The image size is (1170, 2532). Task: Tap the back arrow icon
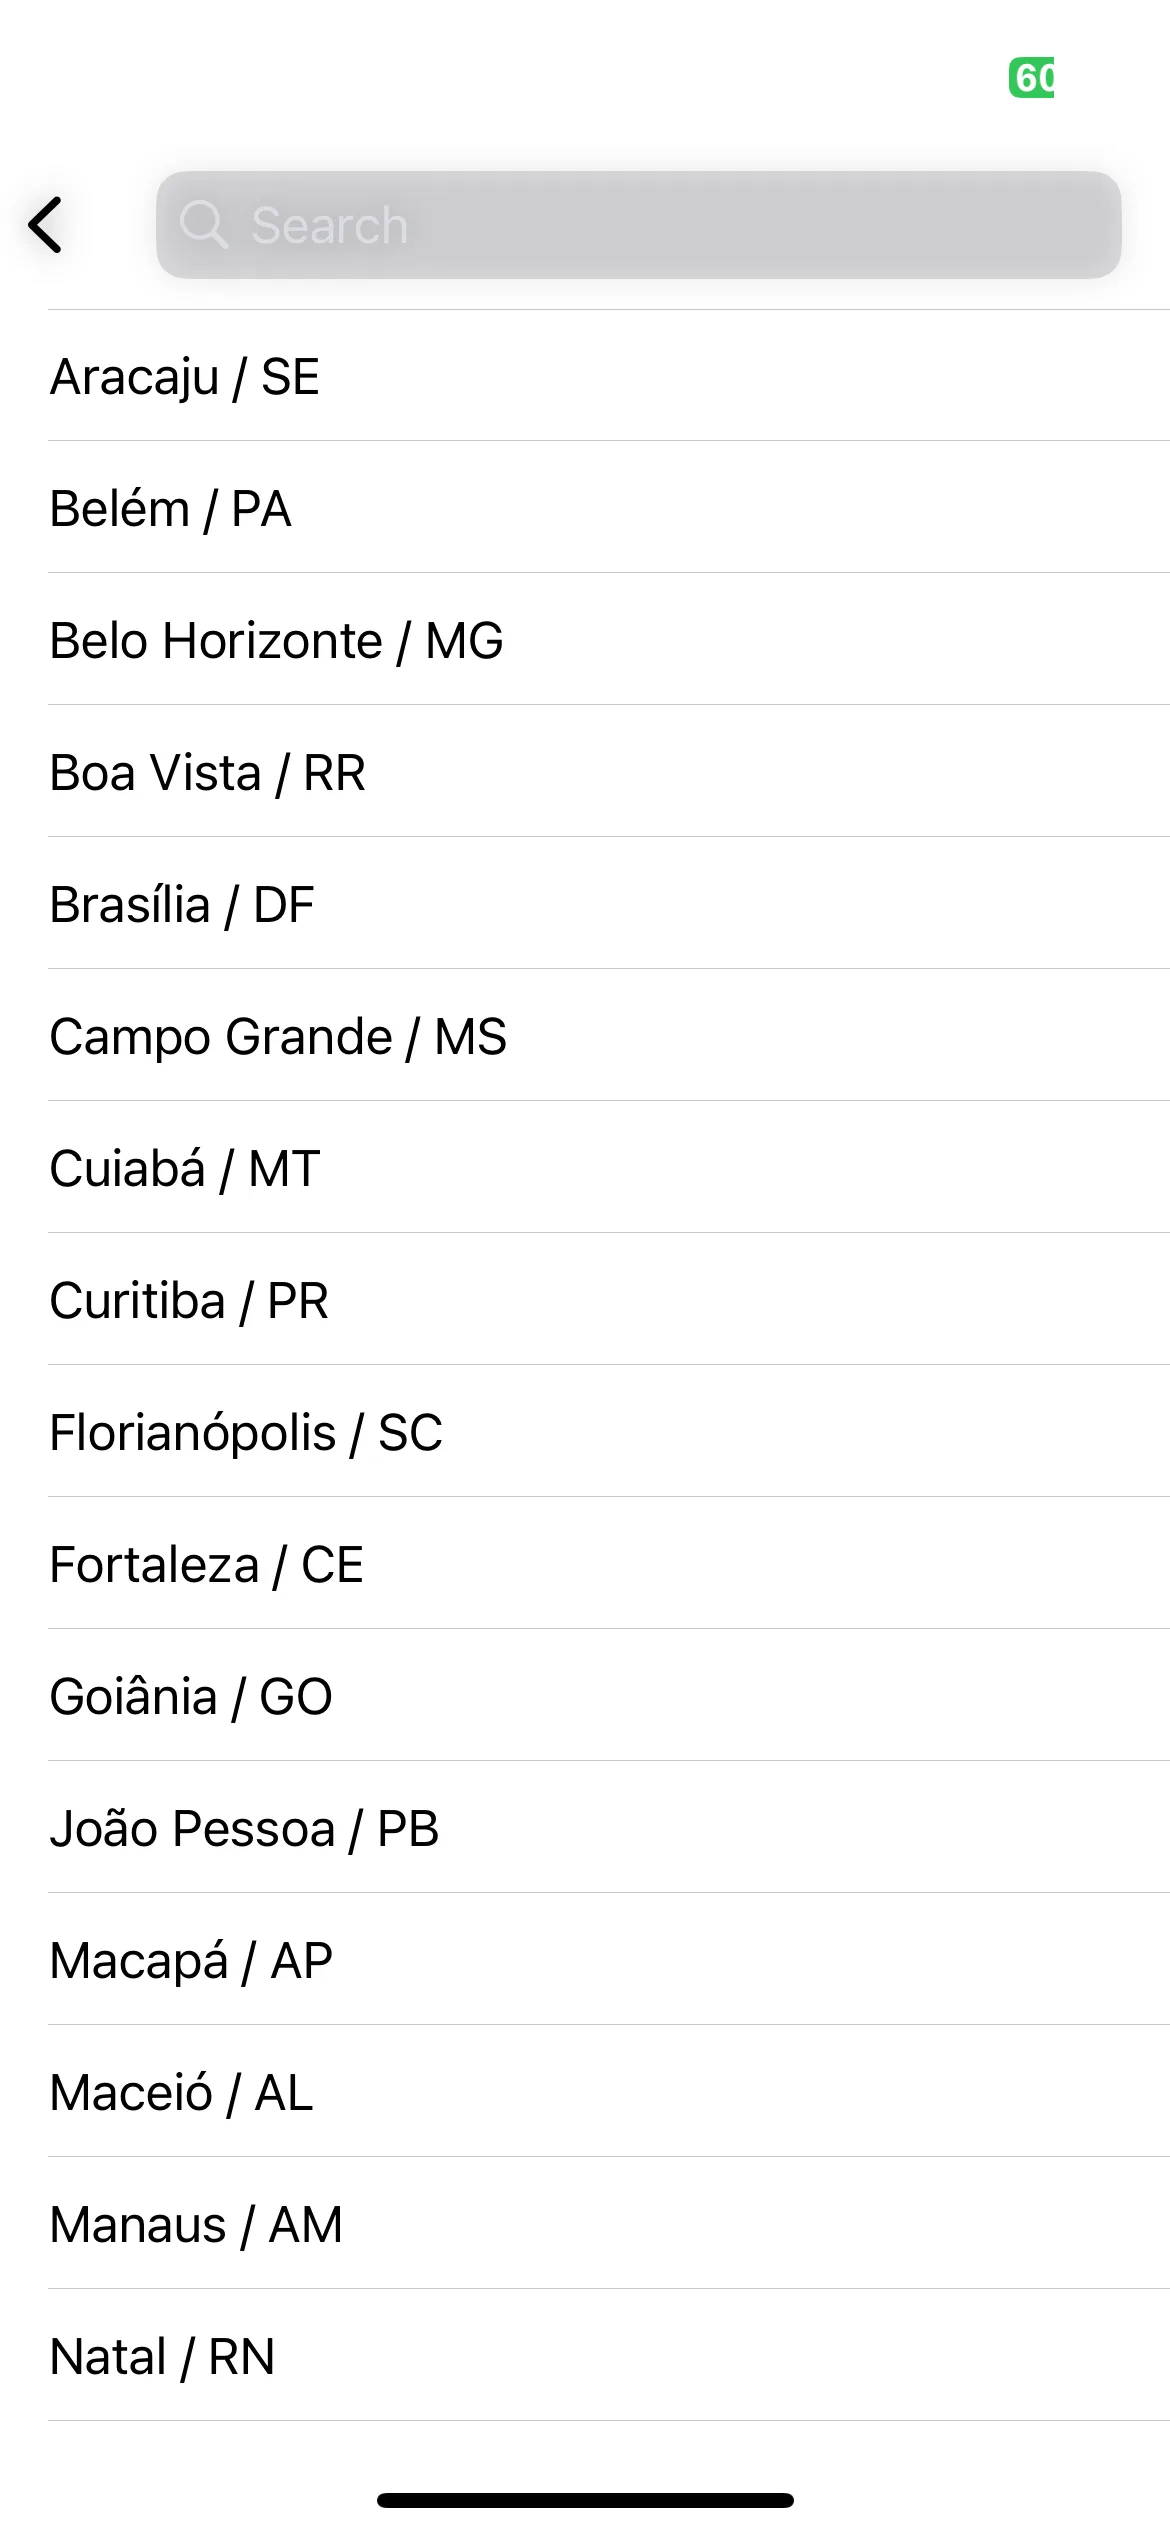click(46, 225)
